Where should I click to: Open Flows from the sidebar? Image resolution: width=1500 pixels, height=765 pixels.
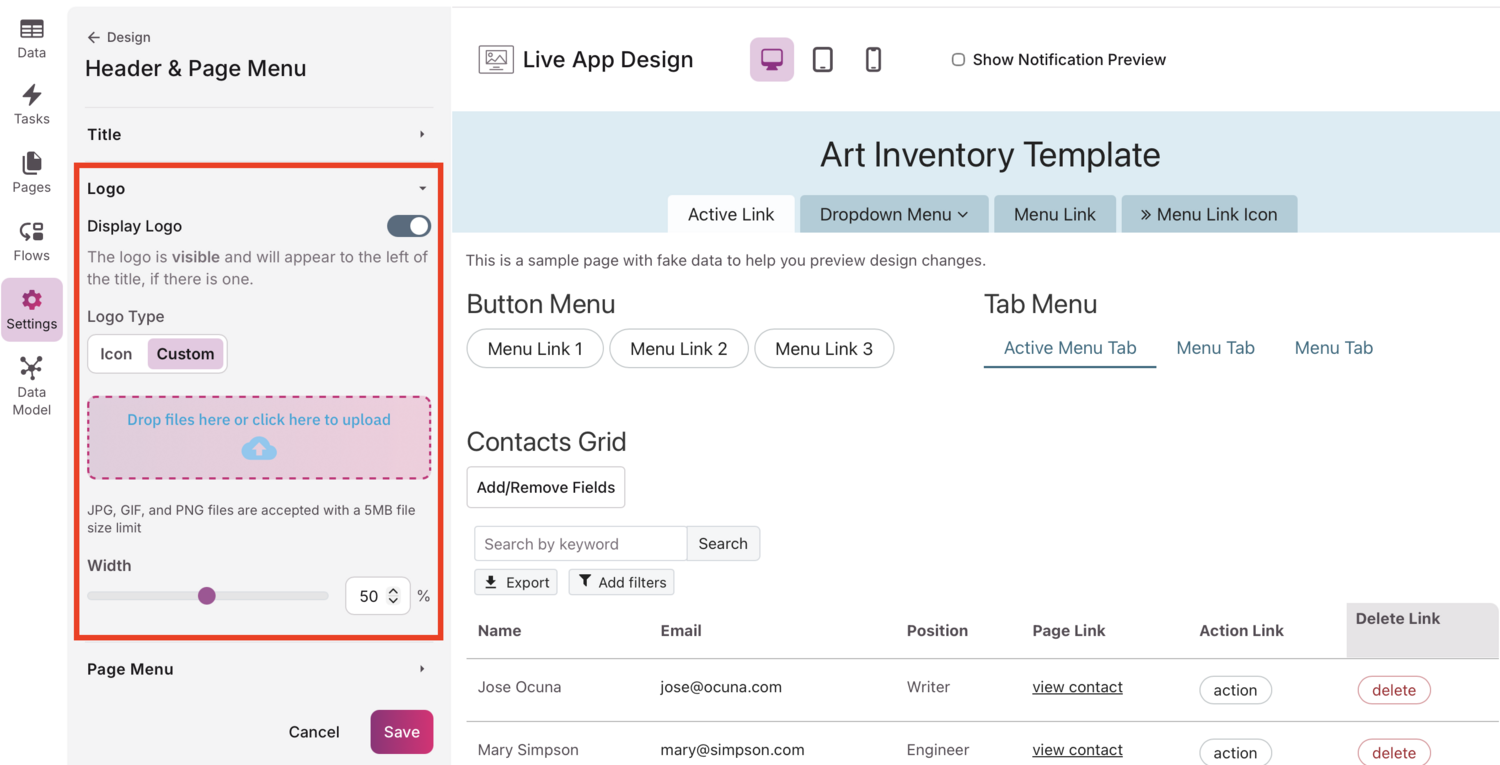32,240
